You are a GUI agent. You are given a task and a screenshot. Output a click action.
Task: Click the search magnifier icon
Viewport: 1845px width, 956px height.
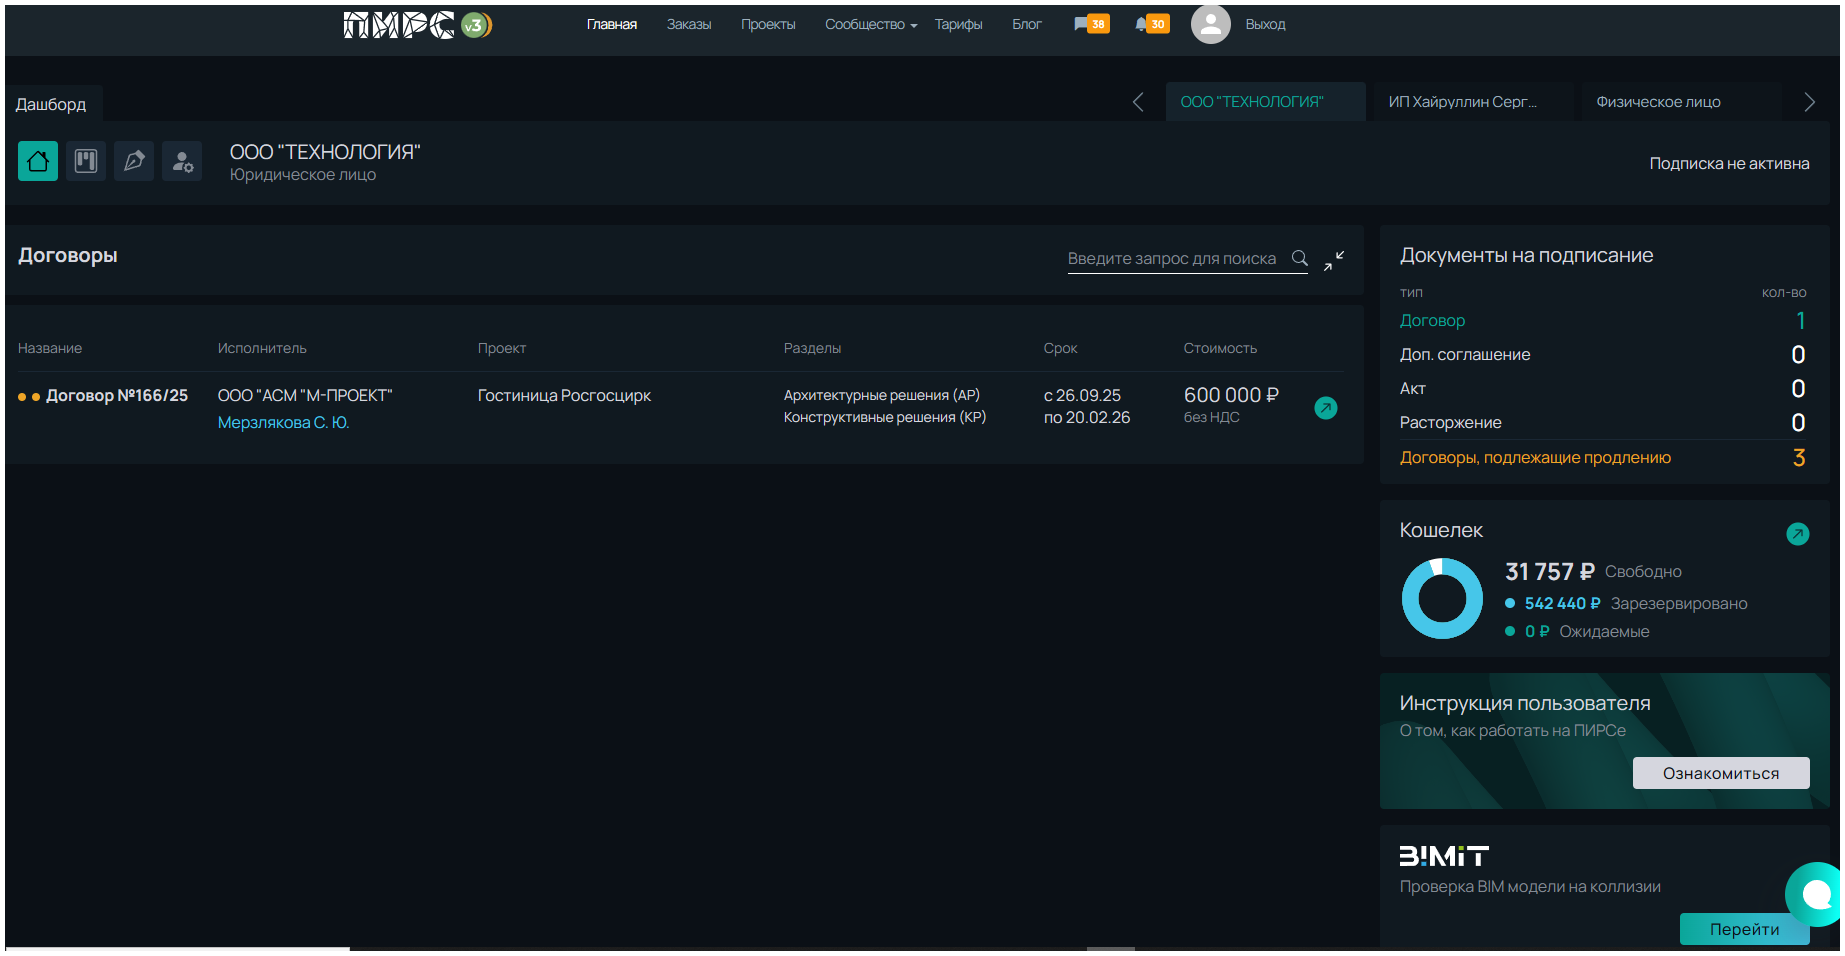(x=1300, y=258)
